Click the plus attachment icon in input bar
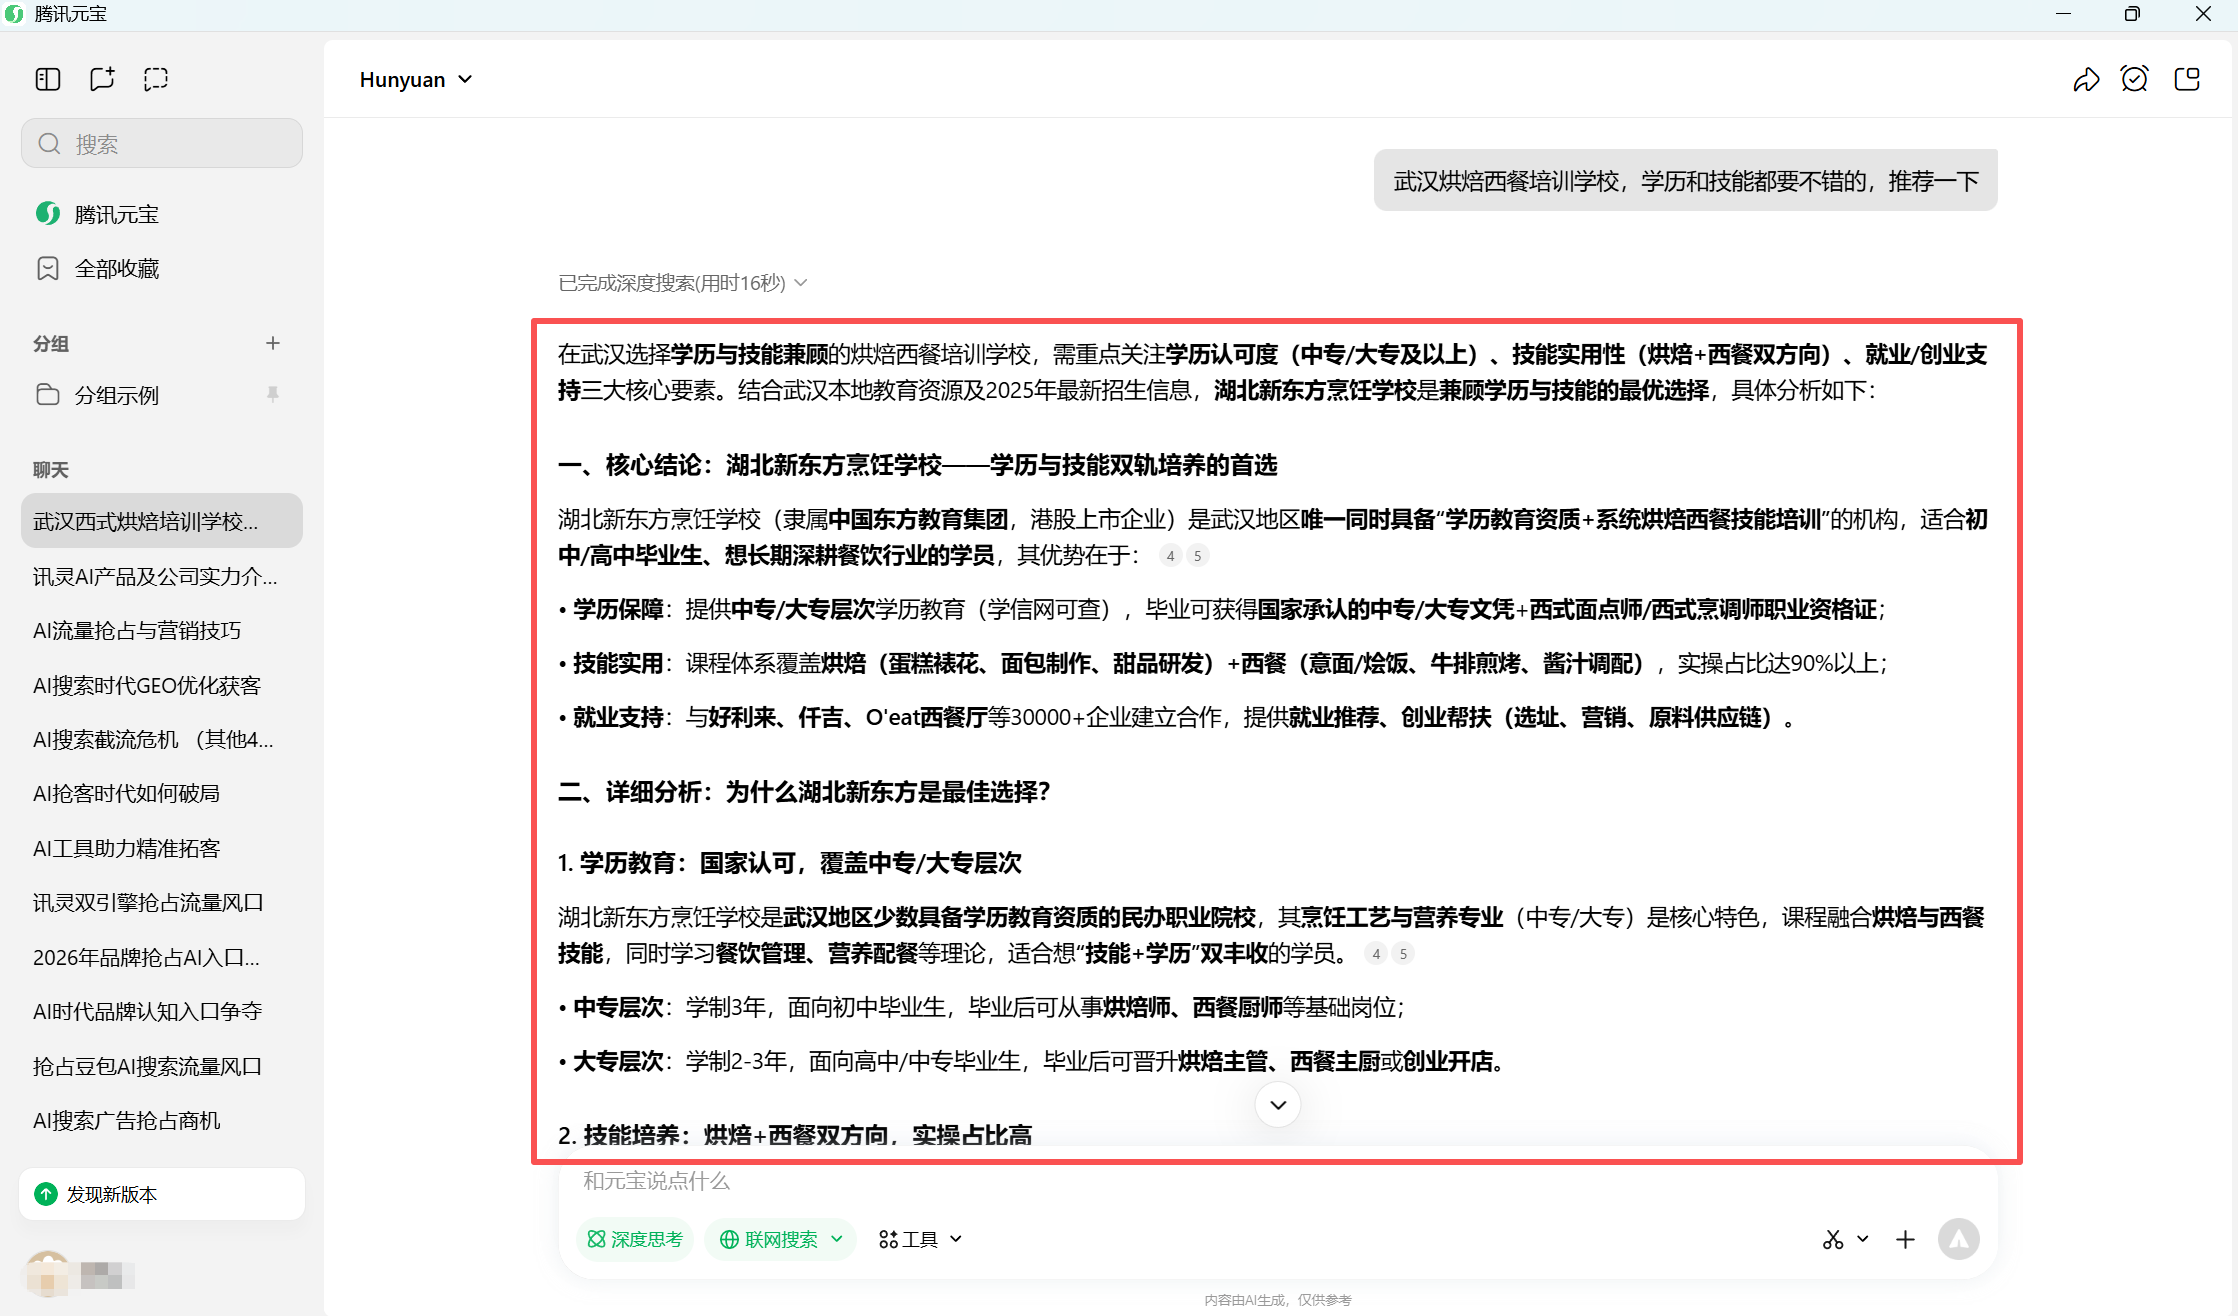Screen dimensions: 2238x1316 [x=1905, y=1240]
